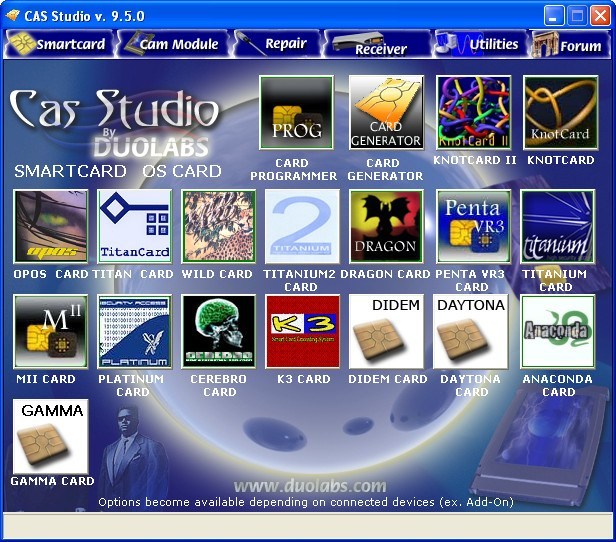Visit the www.duolabs.com link
The width and height of the screenshot is (616, 542).
pyautogui.click(x=310, y=486)
